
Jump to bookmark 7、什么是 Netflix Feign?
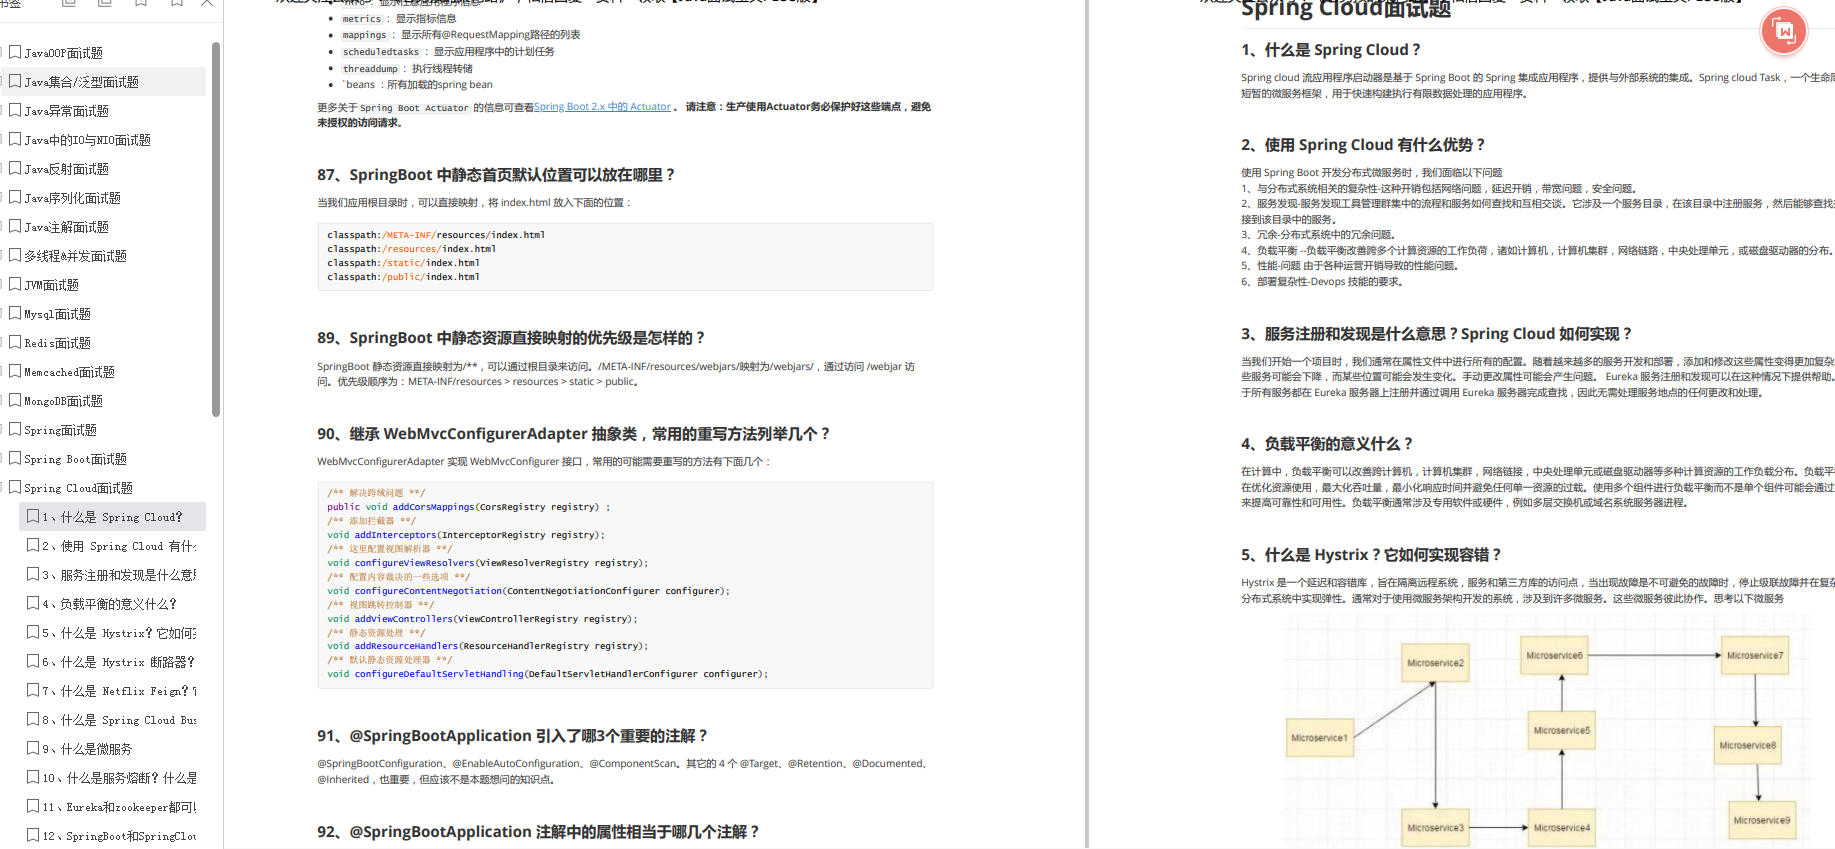119,691
